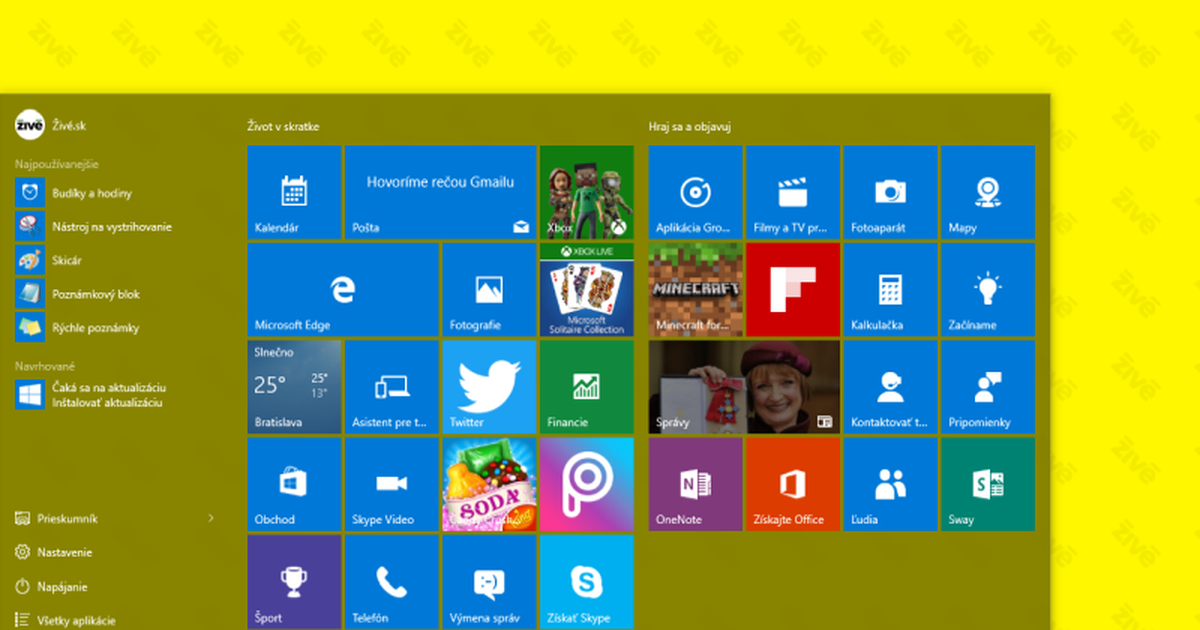
Task: Launch Microsoft Solitaire Collection tile
Action: coord(586,289)
